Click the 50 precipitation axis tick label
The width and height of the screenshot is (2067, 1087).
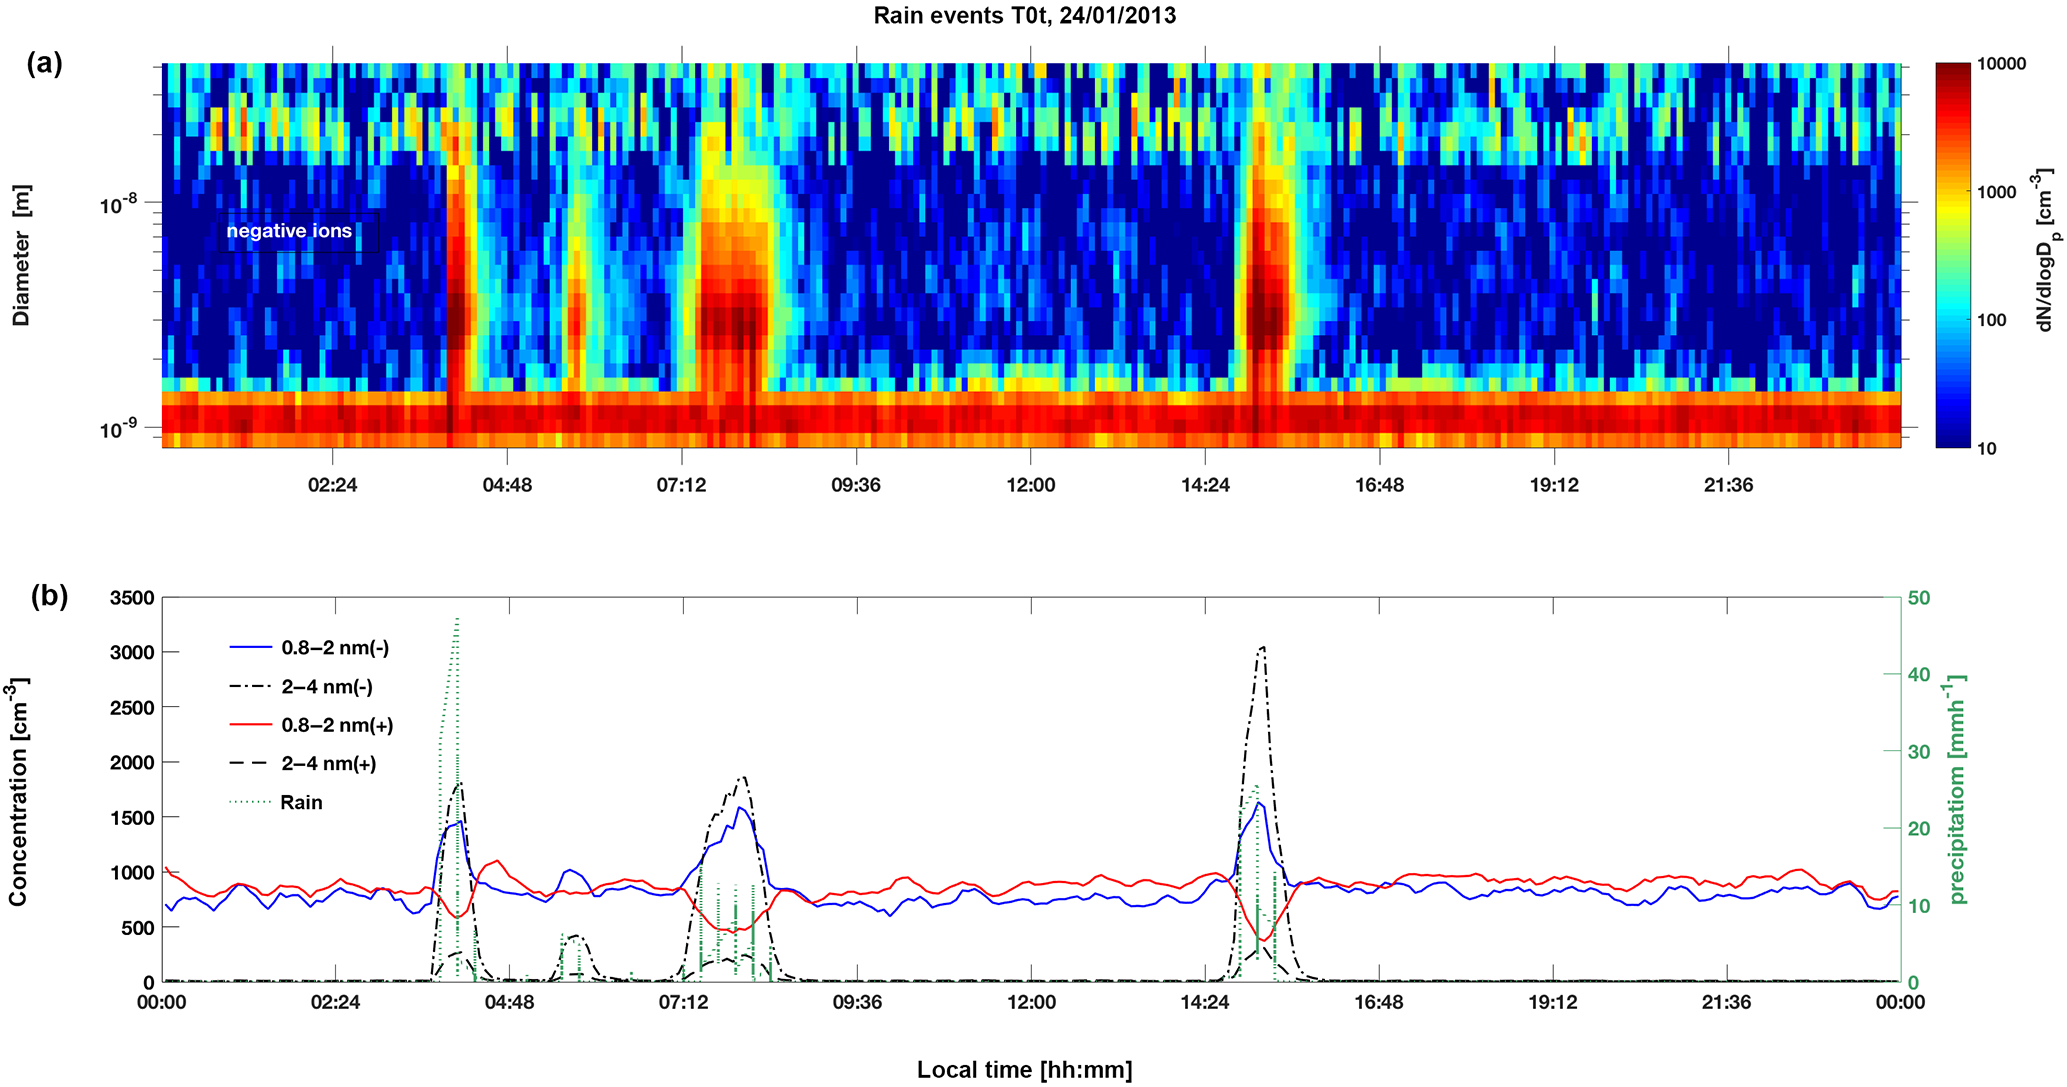[1919, 598]
